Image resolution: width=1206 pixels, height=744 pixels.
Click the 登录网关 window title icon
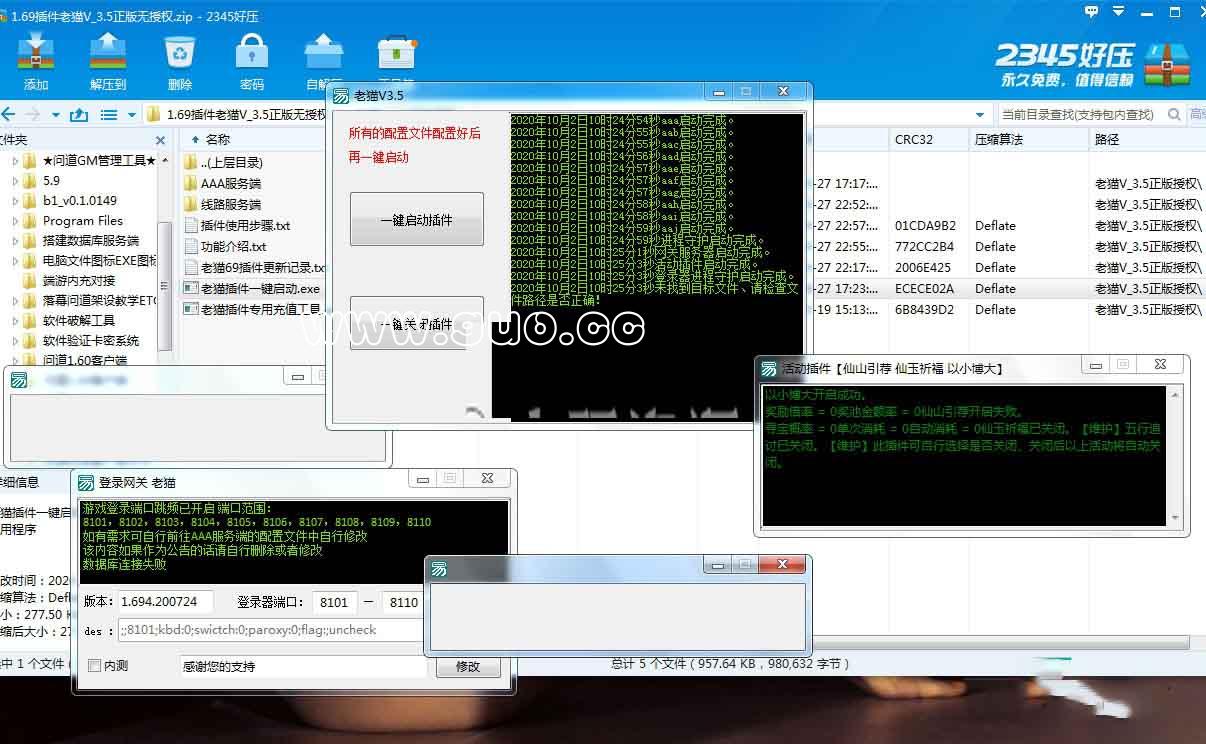87,482
